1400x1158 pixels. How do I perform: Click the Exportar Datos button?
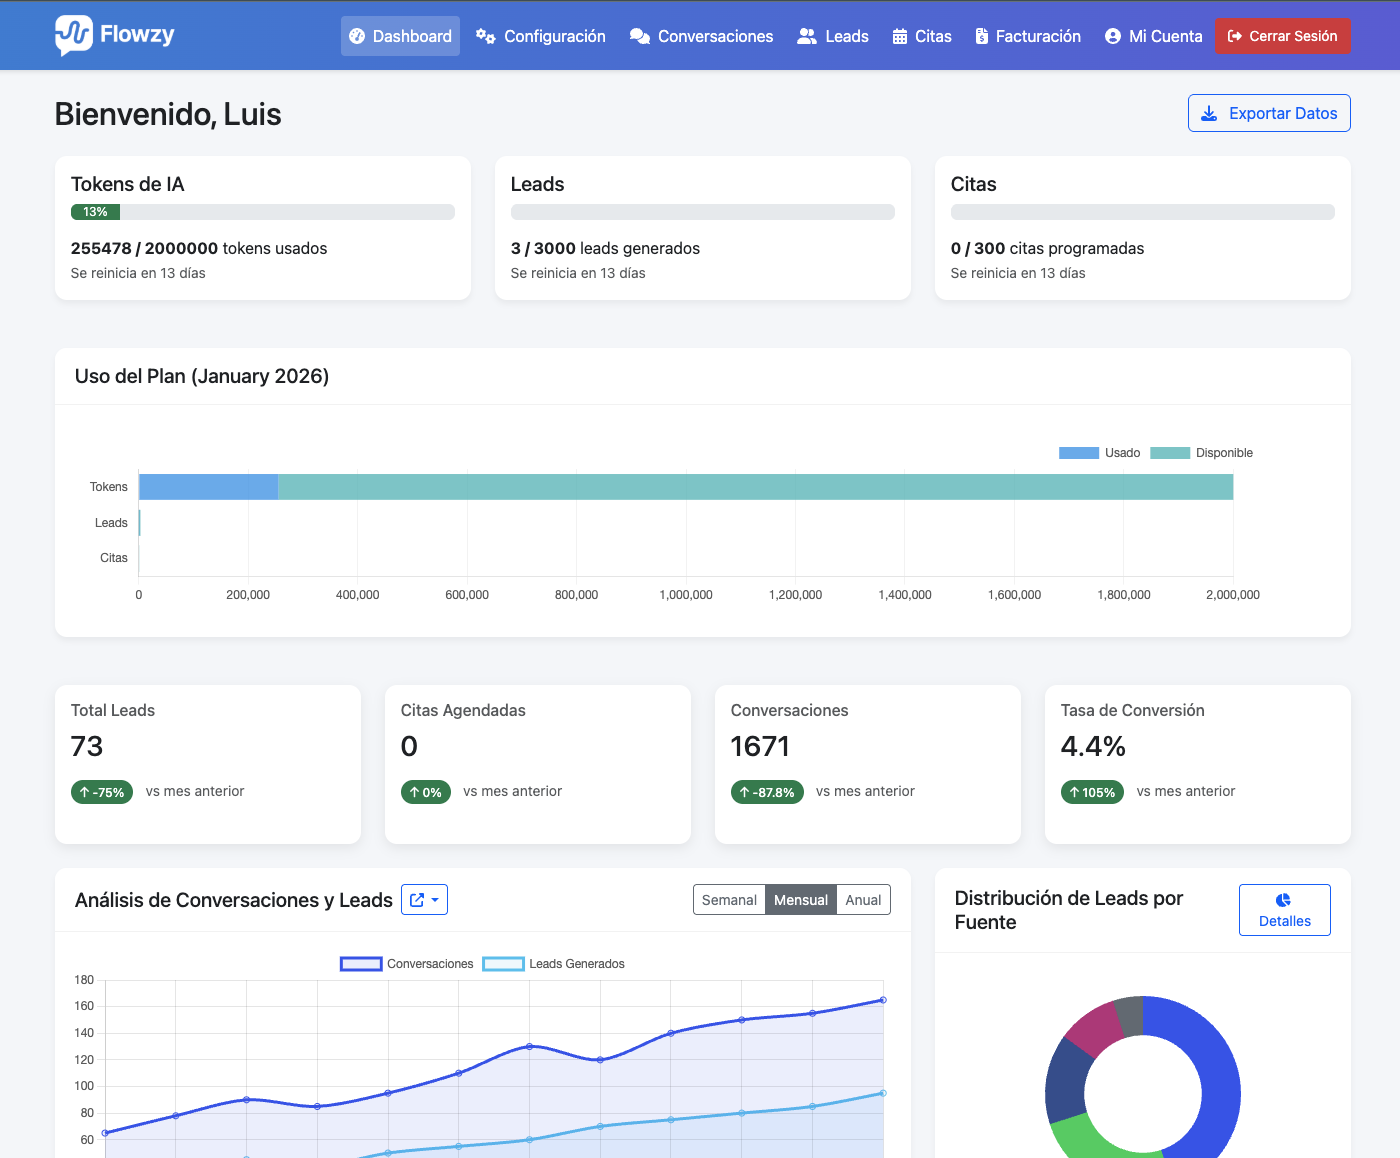click(x=1268, y=113)
